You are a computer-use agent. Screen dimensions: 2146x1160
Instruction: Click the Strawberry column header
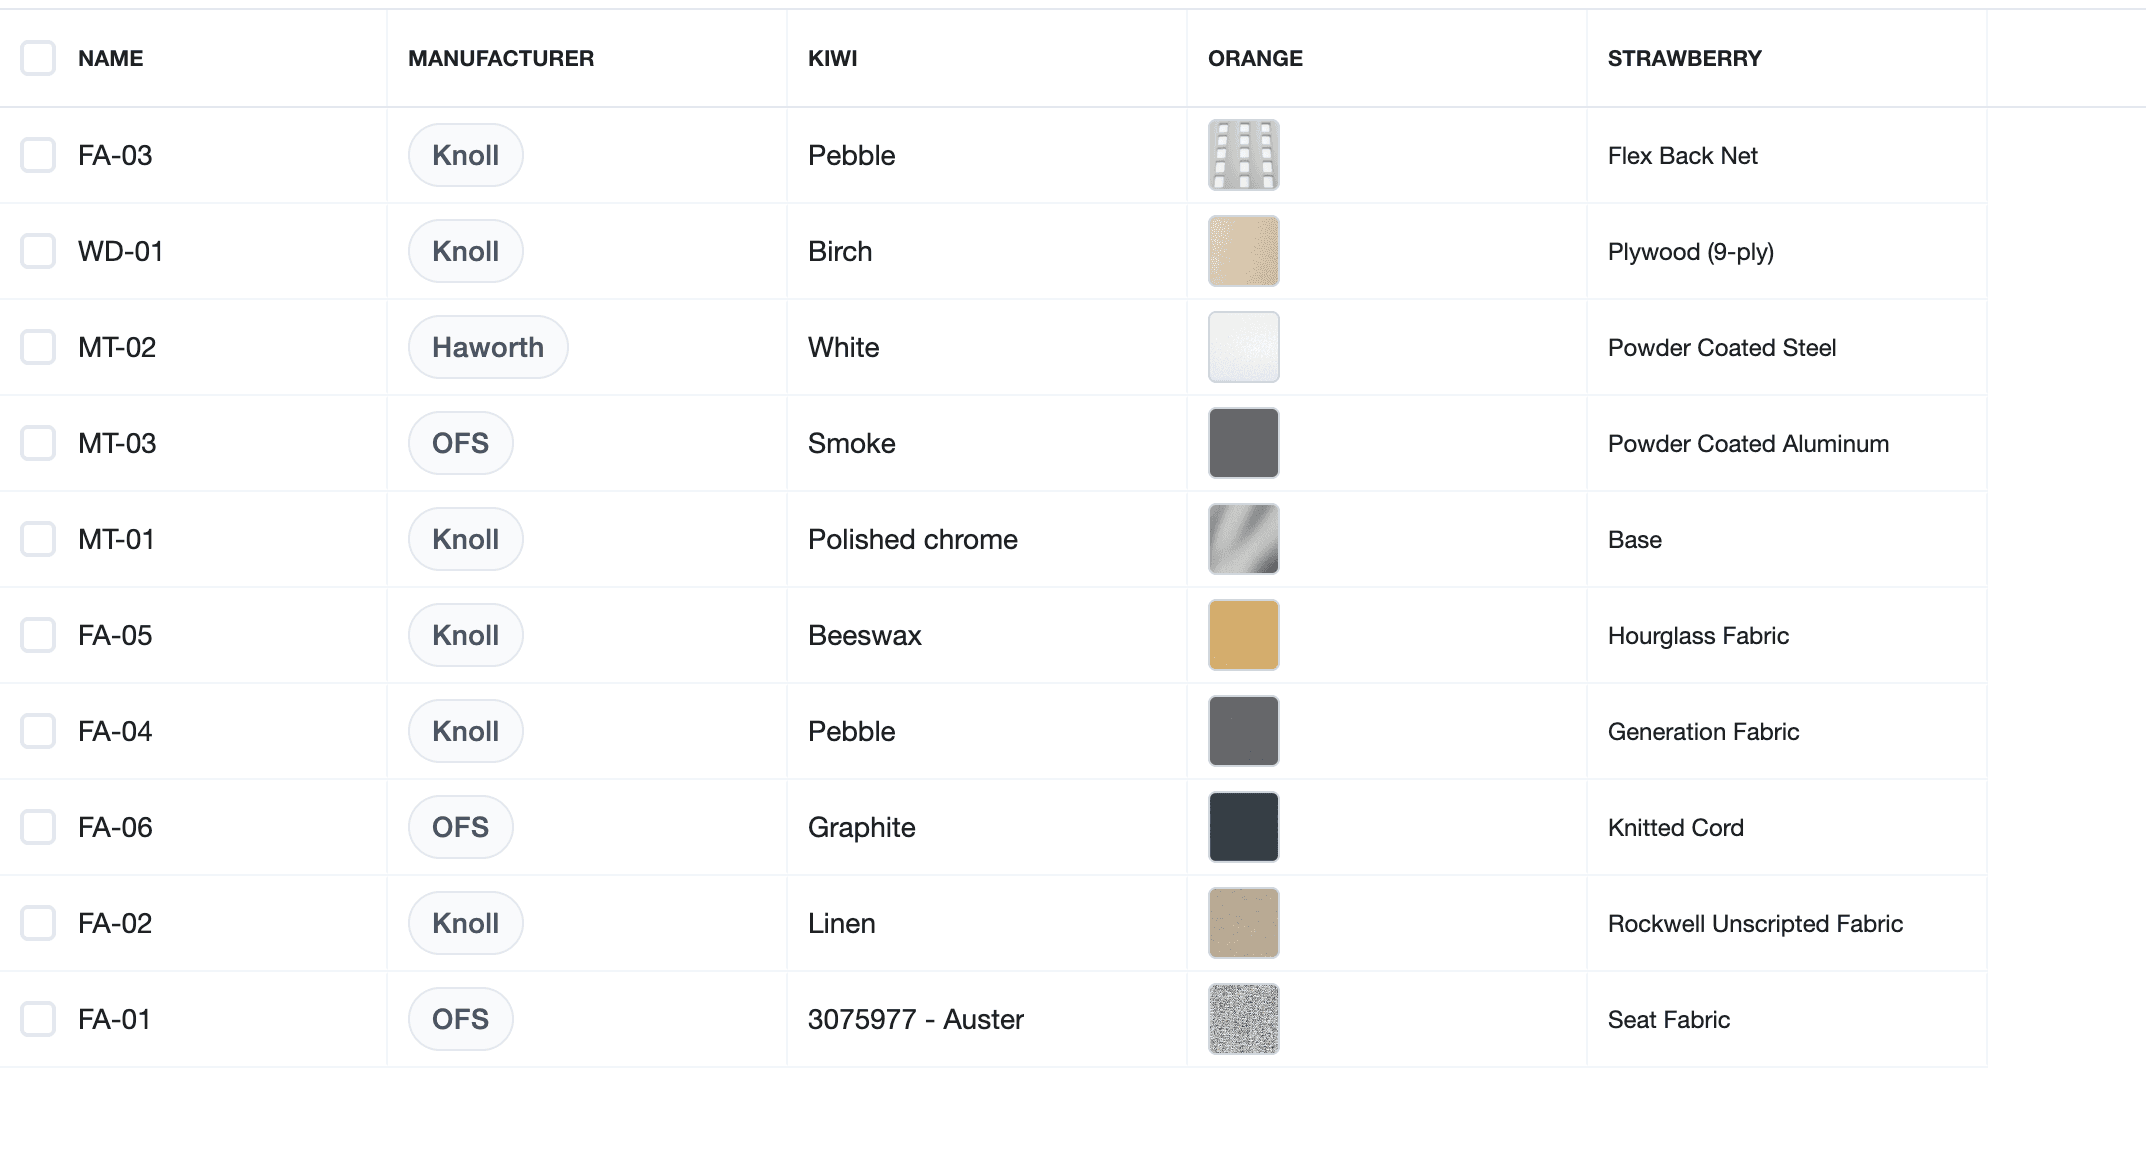point(1685,58)
